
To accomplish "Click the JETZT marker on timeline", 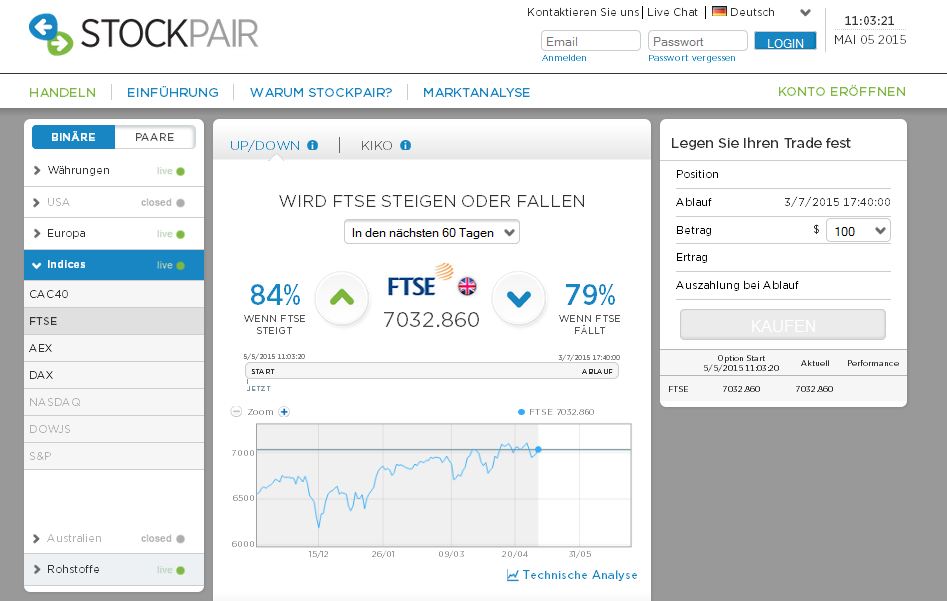I will coord(258,388).
